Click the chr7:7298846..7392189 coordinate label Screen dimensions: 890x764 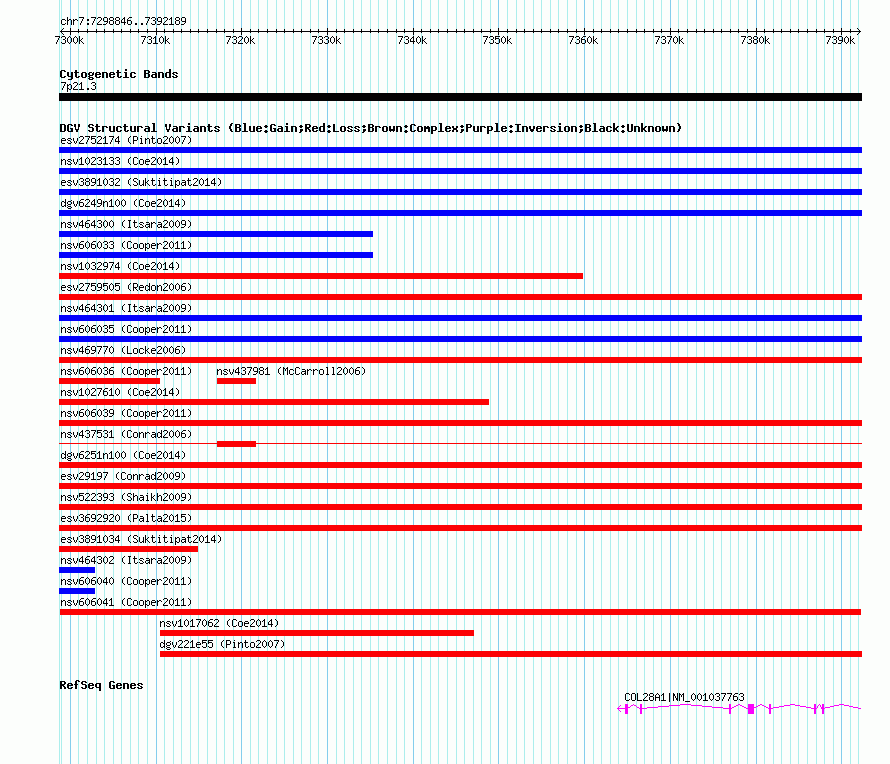click(x=123, y=21)
